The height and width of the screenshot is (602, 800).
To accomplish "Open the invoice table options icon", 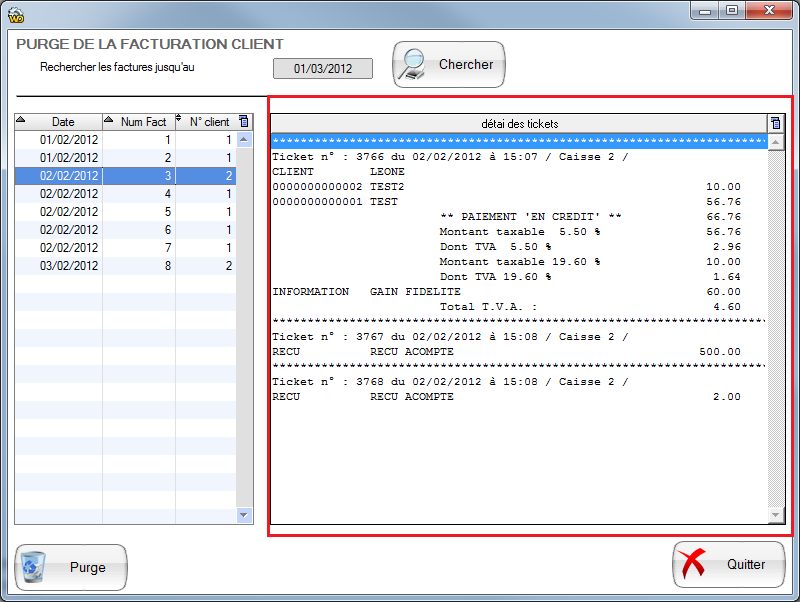I will [x=245, y=122].
